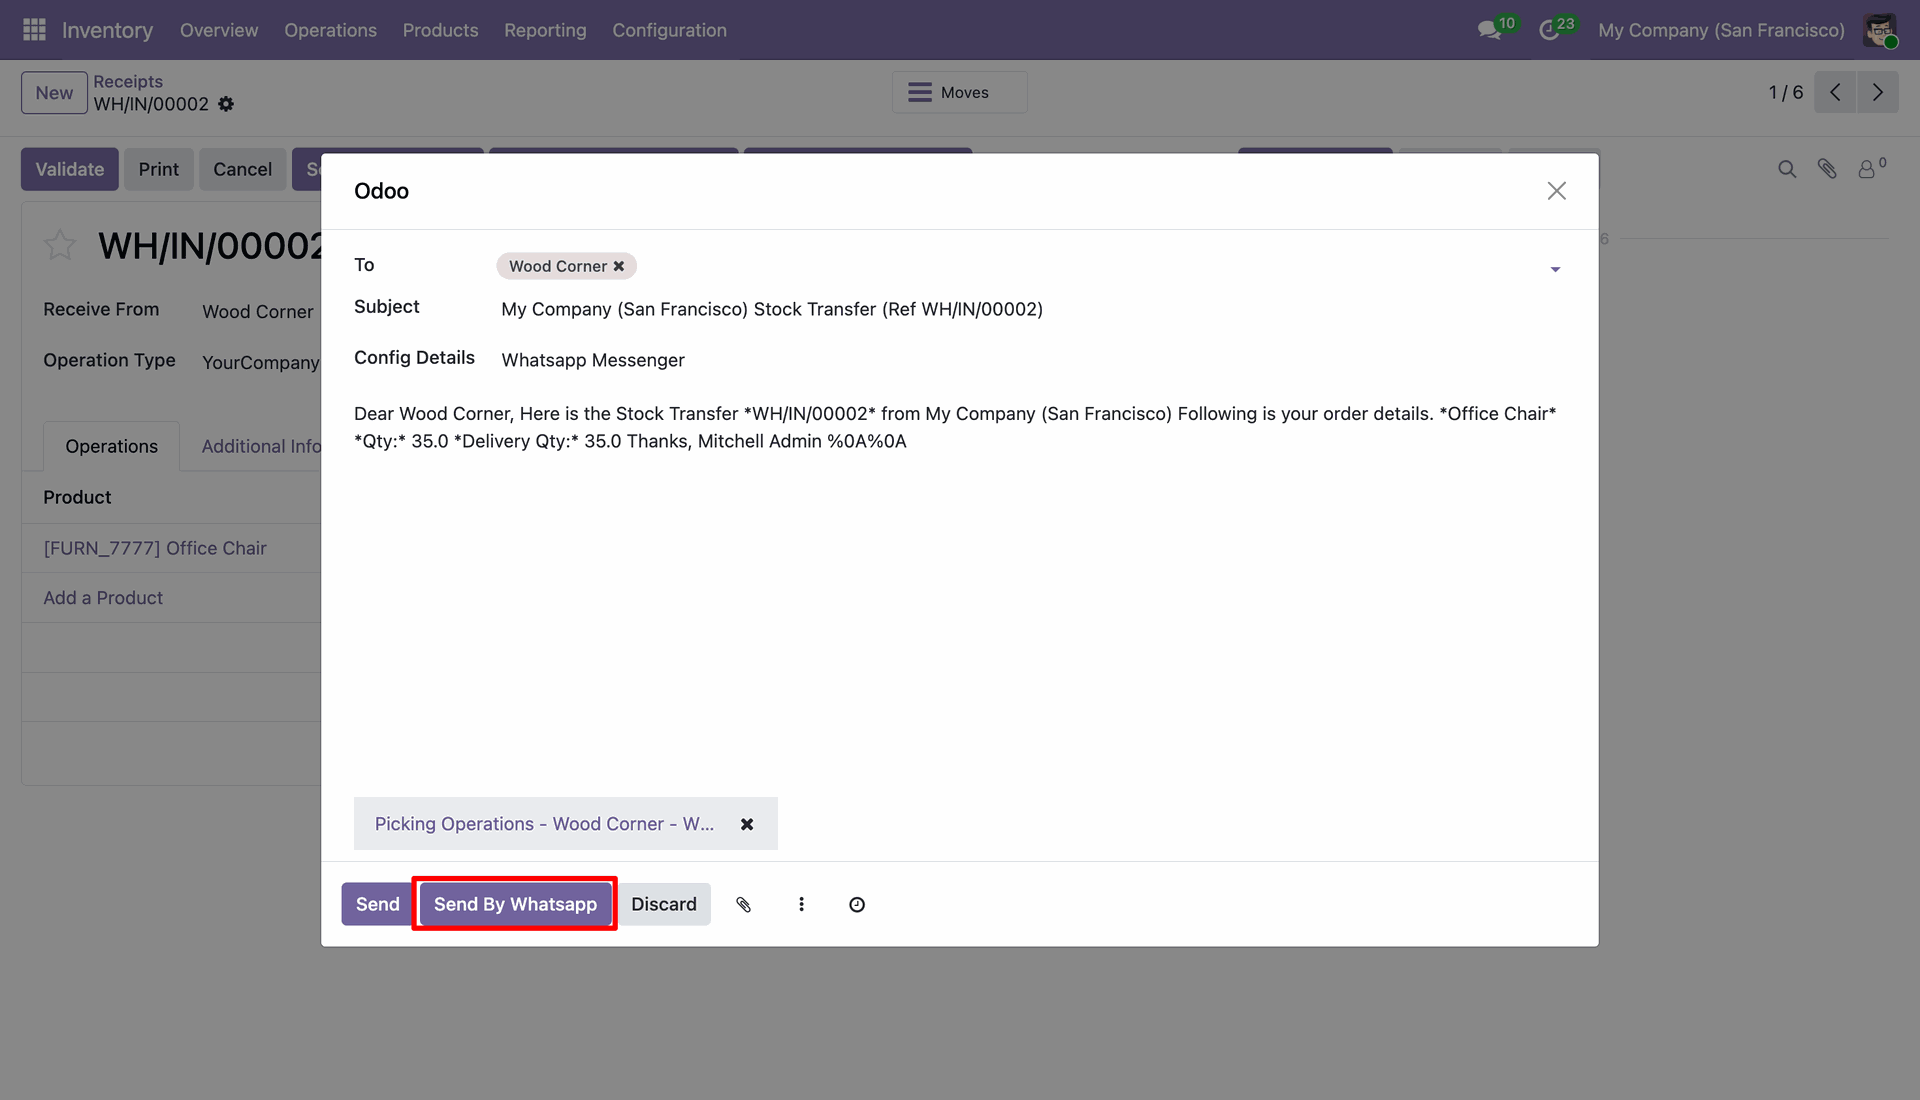
Task: Click the Validate button
Action: [x=70, y=169]
